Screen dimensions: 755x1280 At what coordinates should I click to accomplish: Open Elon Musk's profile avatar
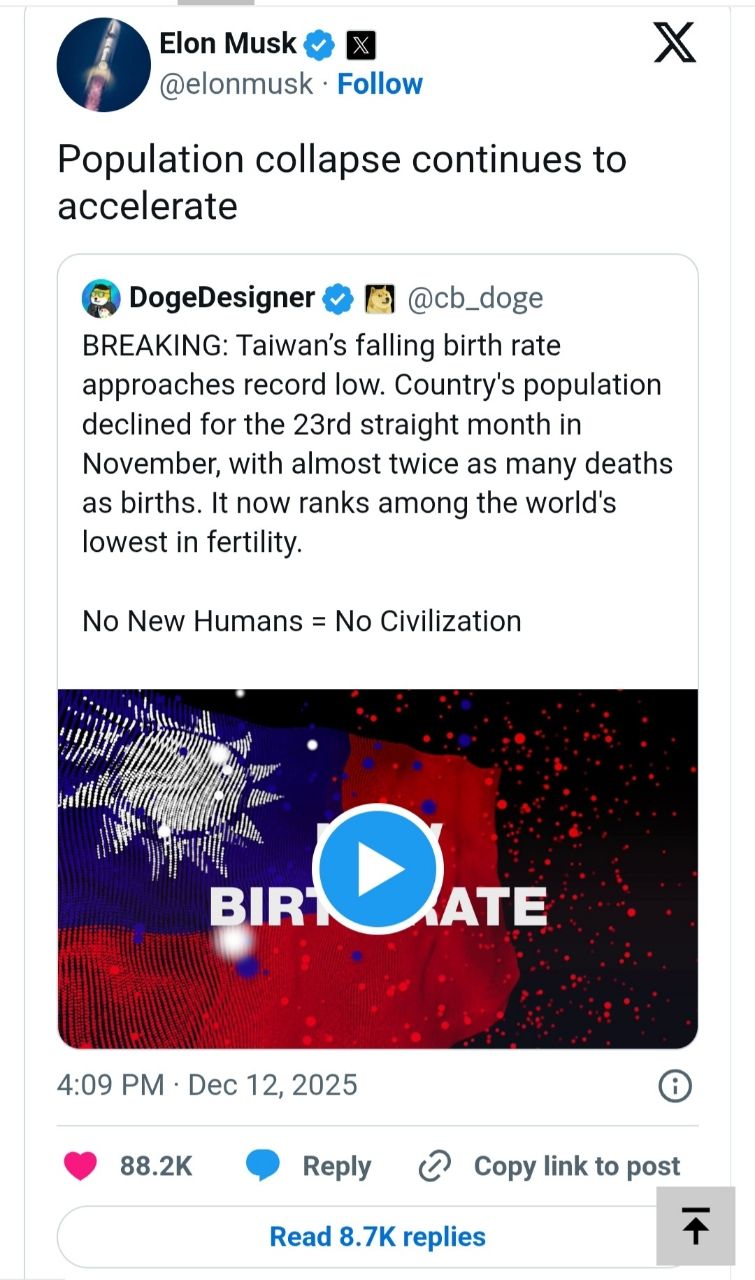(104, 64)
